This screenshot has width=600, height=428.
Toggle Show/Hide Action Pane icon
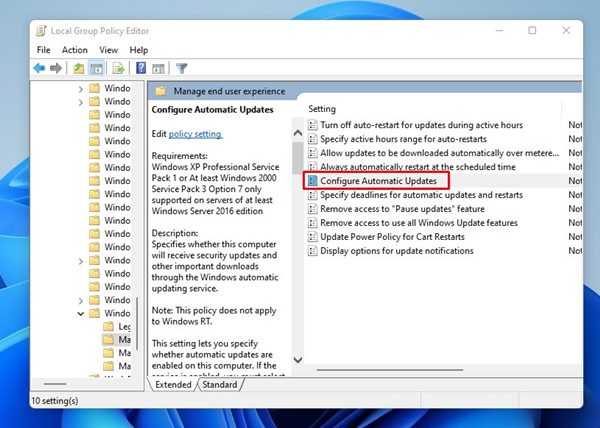point(158,68)
